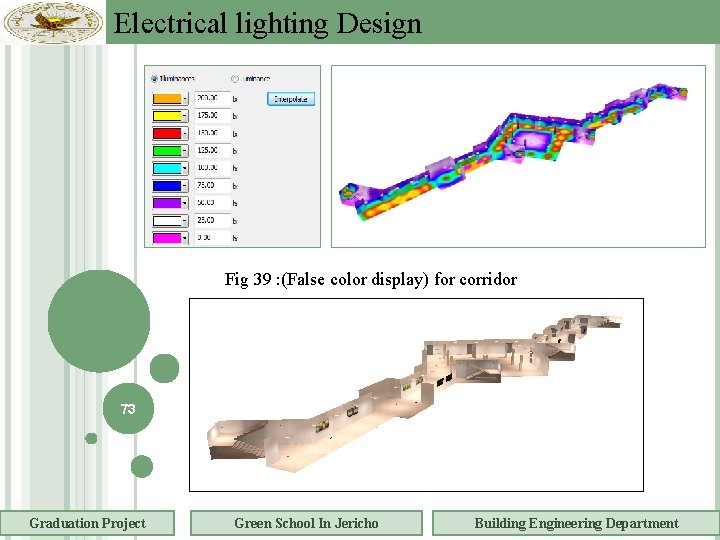Click the Green School In Jericho footer
The height and width of the screenshot is (540, 720).
306,523
